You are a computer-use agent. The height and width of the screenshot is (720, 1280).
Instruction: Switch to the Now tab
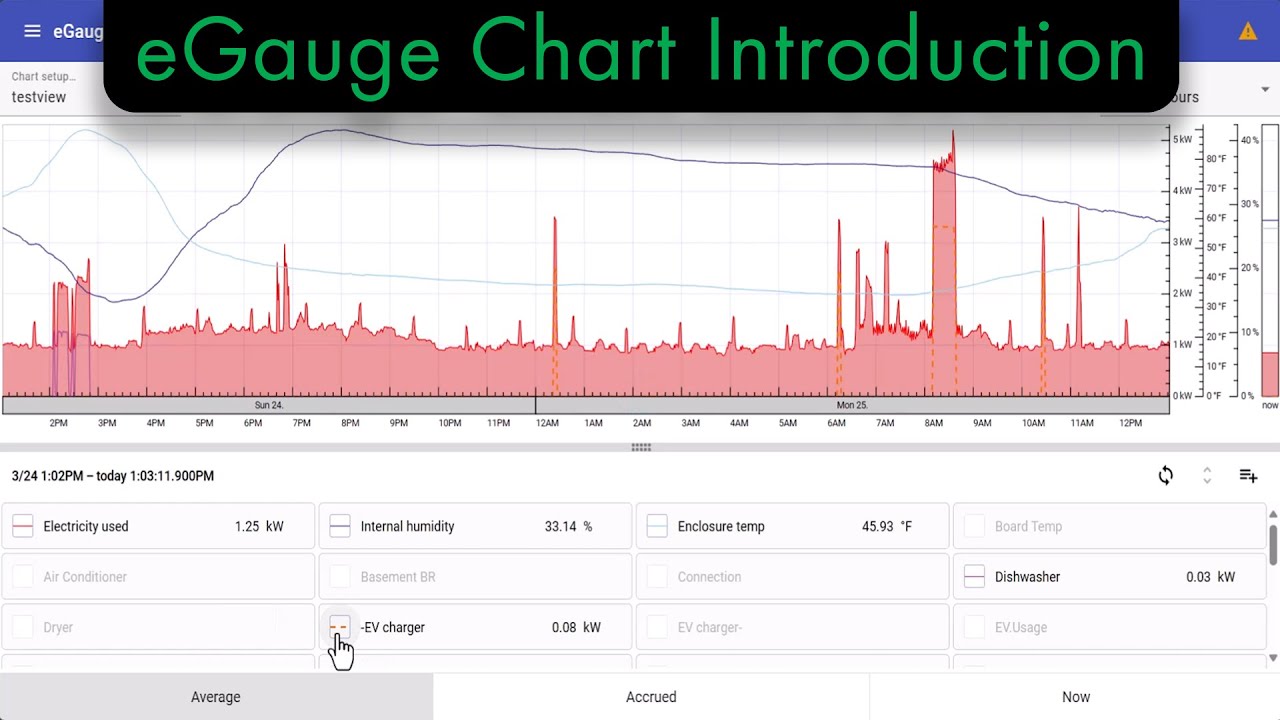(1076, 697)
